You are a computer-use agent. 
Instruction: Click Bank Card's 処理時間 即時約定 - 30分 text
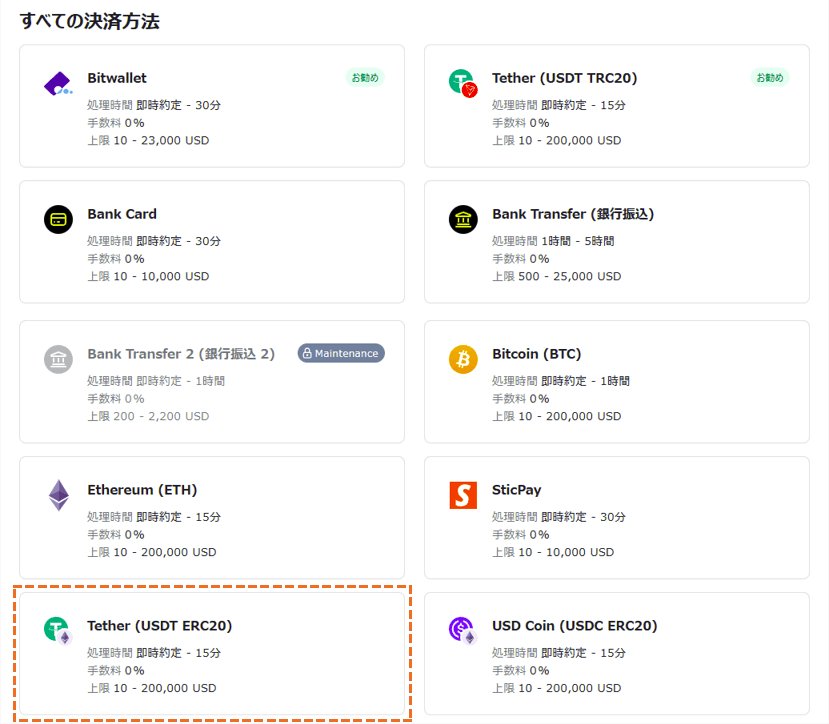[154, 241]
